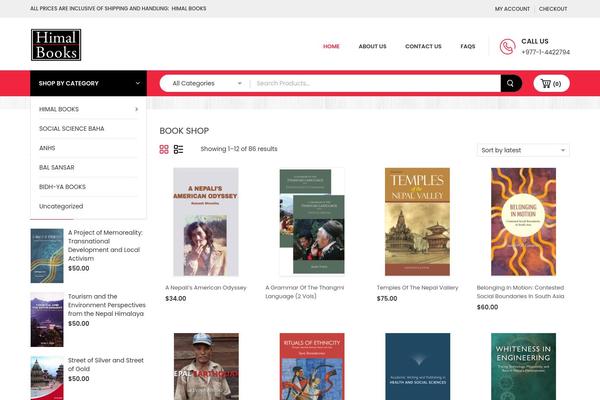The image size is (600, 400).
Task: Go to the Checkout link
Action: pos(553,9)
